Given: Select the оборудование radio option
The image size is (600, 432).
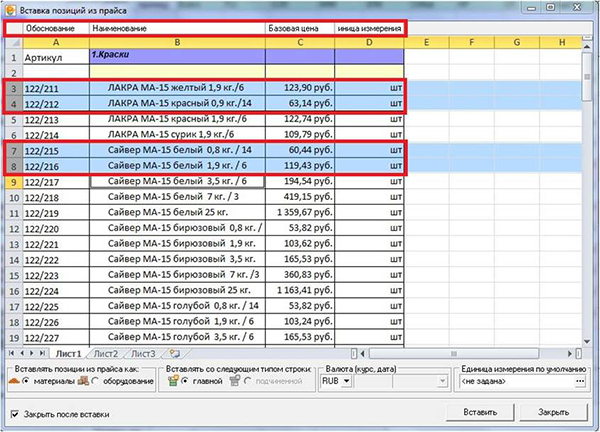Looking at the screenshot, I should [x=95, y=381].
